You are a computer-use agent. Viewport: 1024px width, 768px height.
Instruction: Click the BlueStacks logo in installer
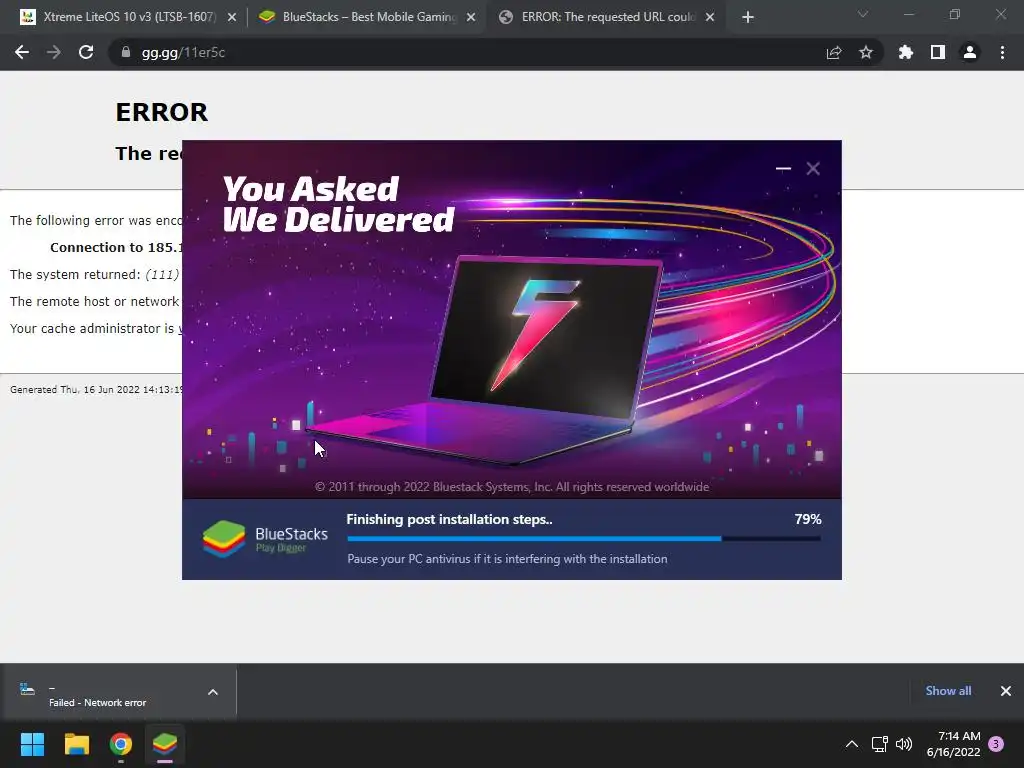pos(224,539)
